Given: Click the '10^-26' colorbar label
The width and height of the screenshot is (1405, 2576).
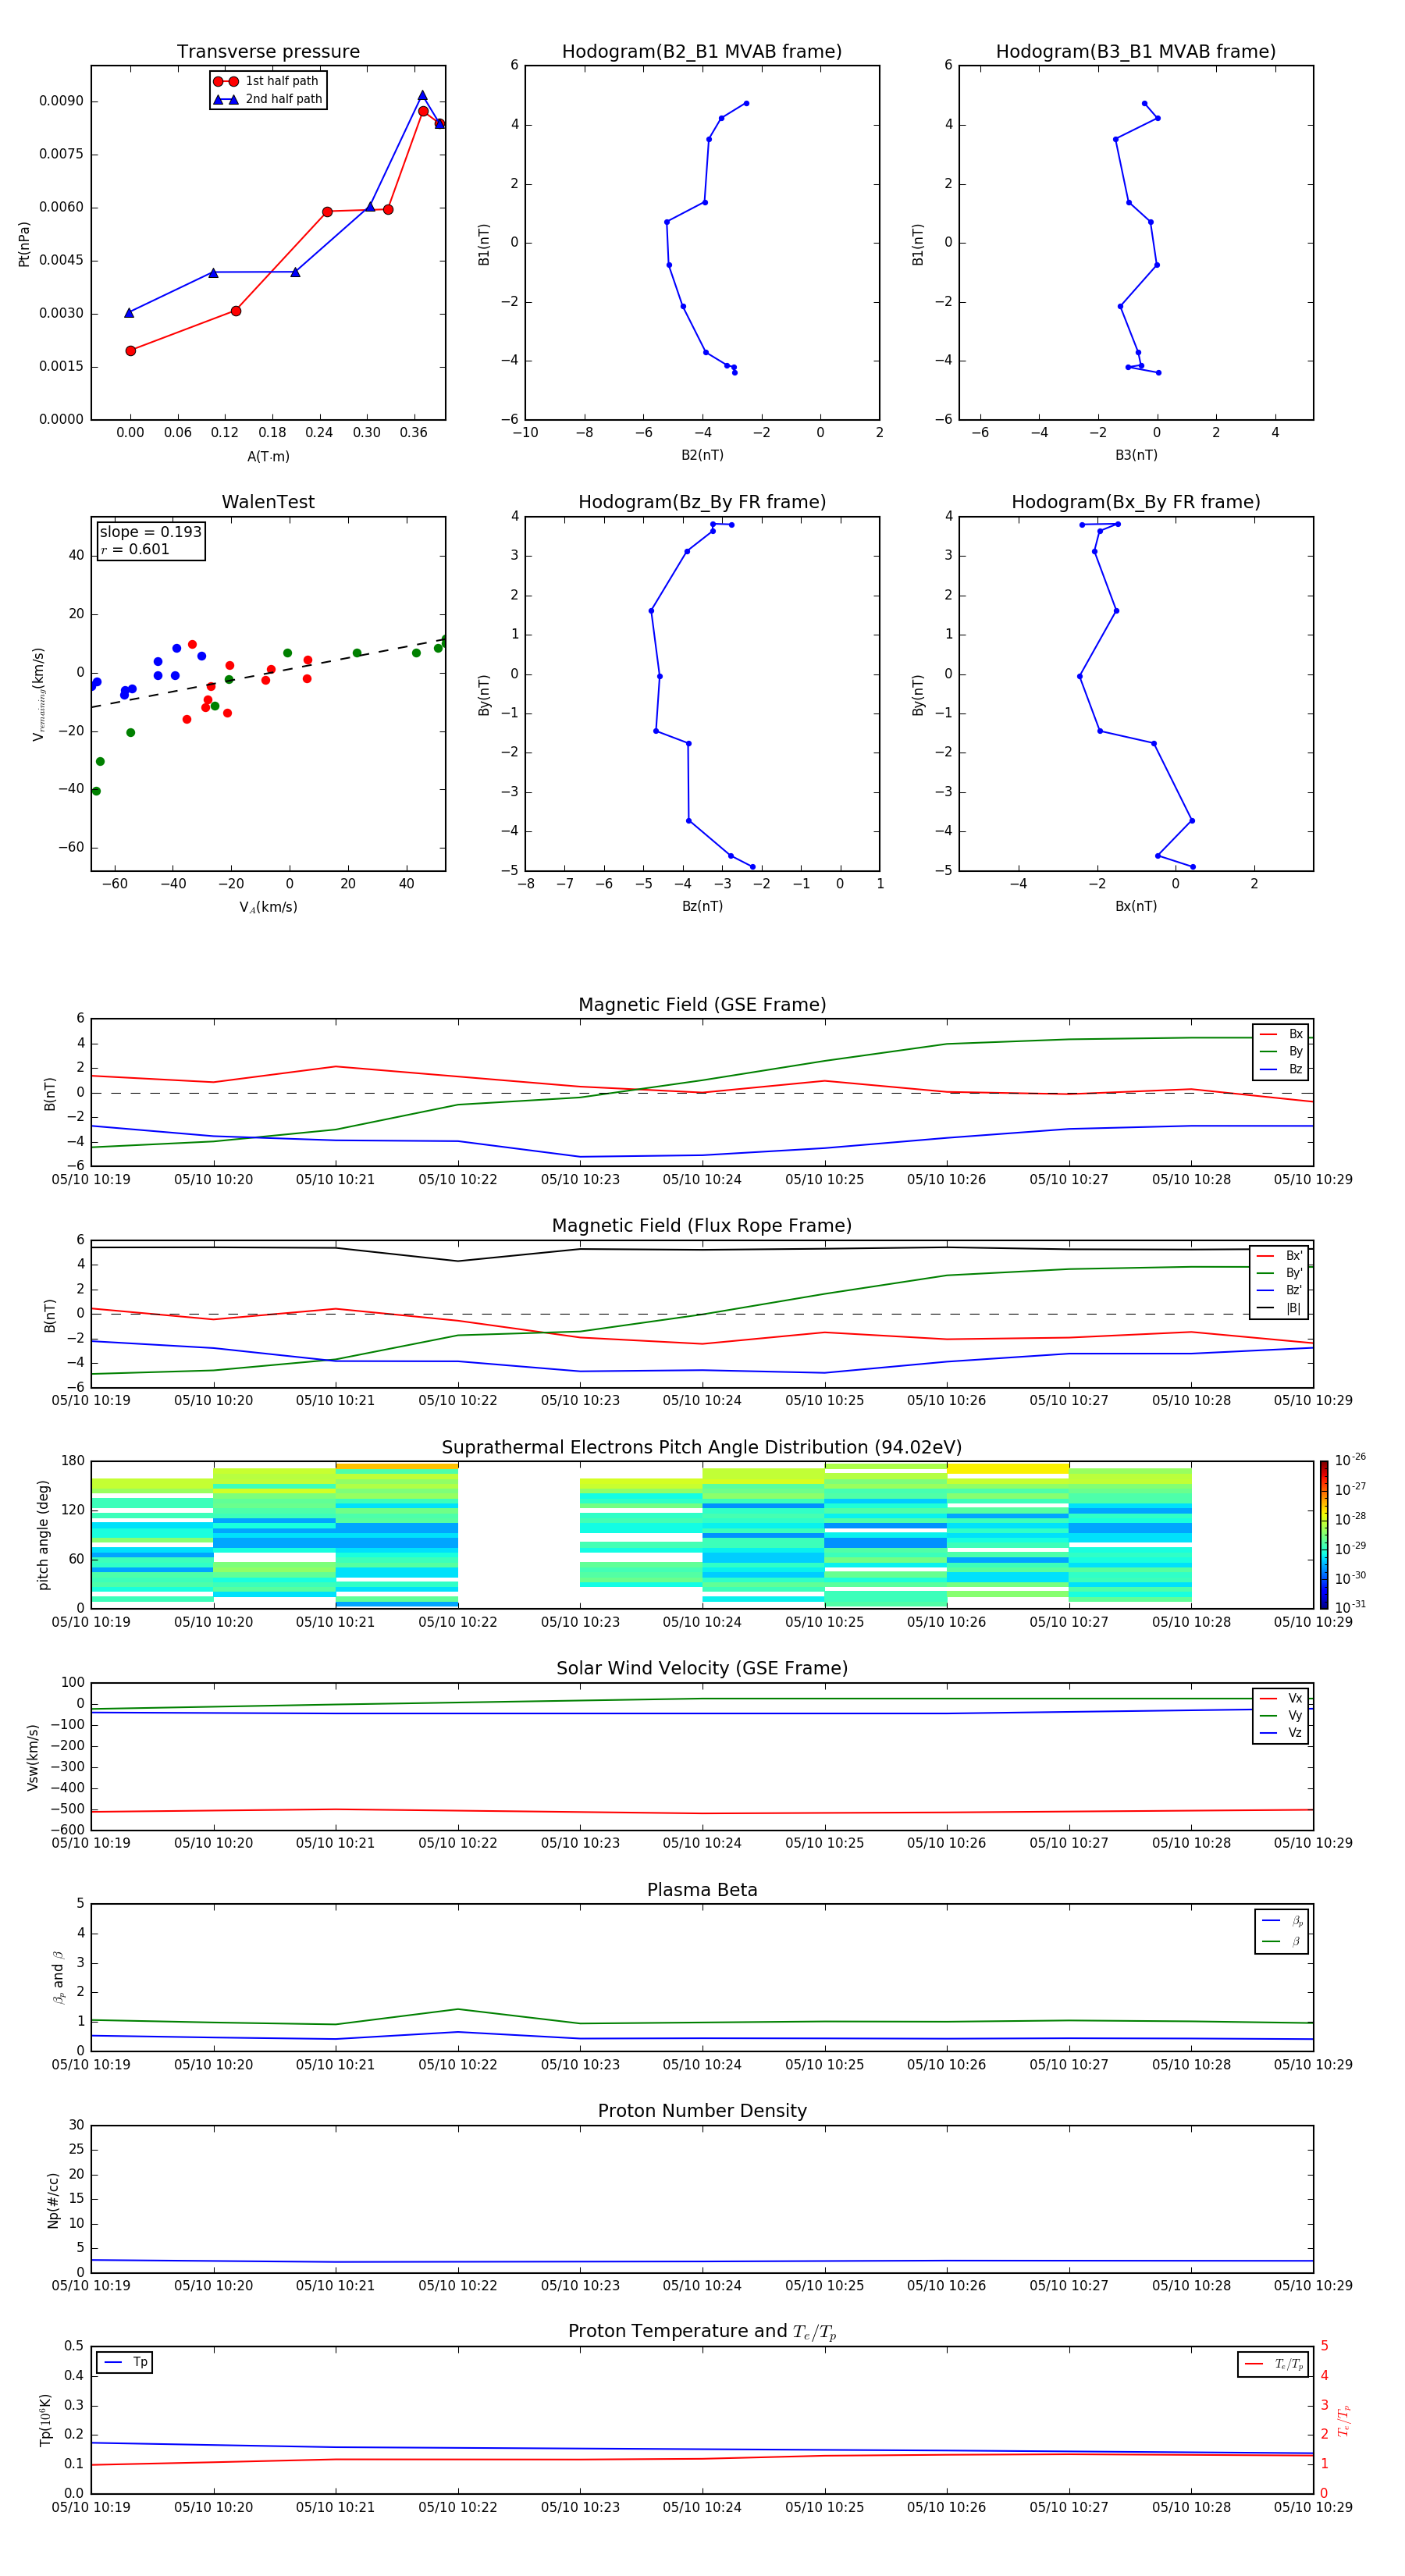Looking at the screenshot, I should point(1350,1460).
